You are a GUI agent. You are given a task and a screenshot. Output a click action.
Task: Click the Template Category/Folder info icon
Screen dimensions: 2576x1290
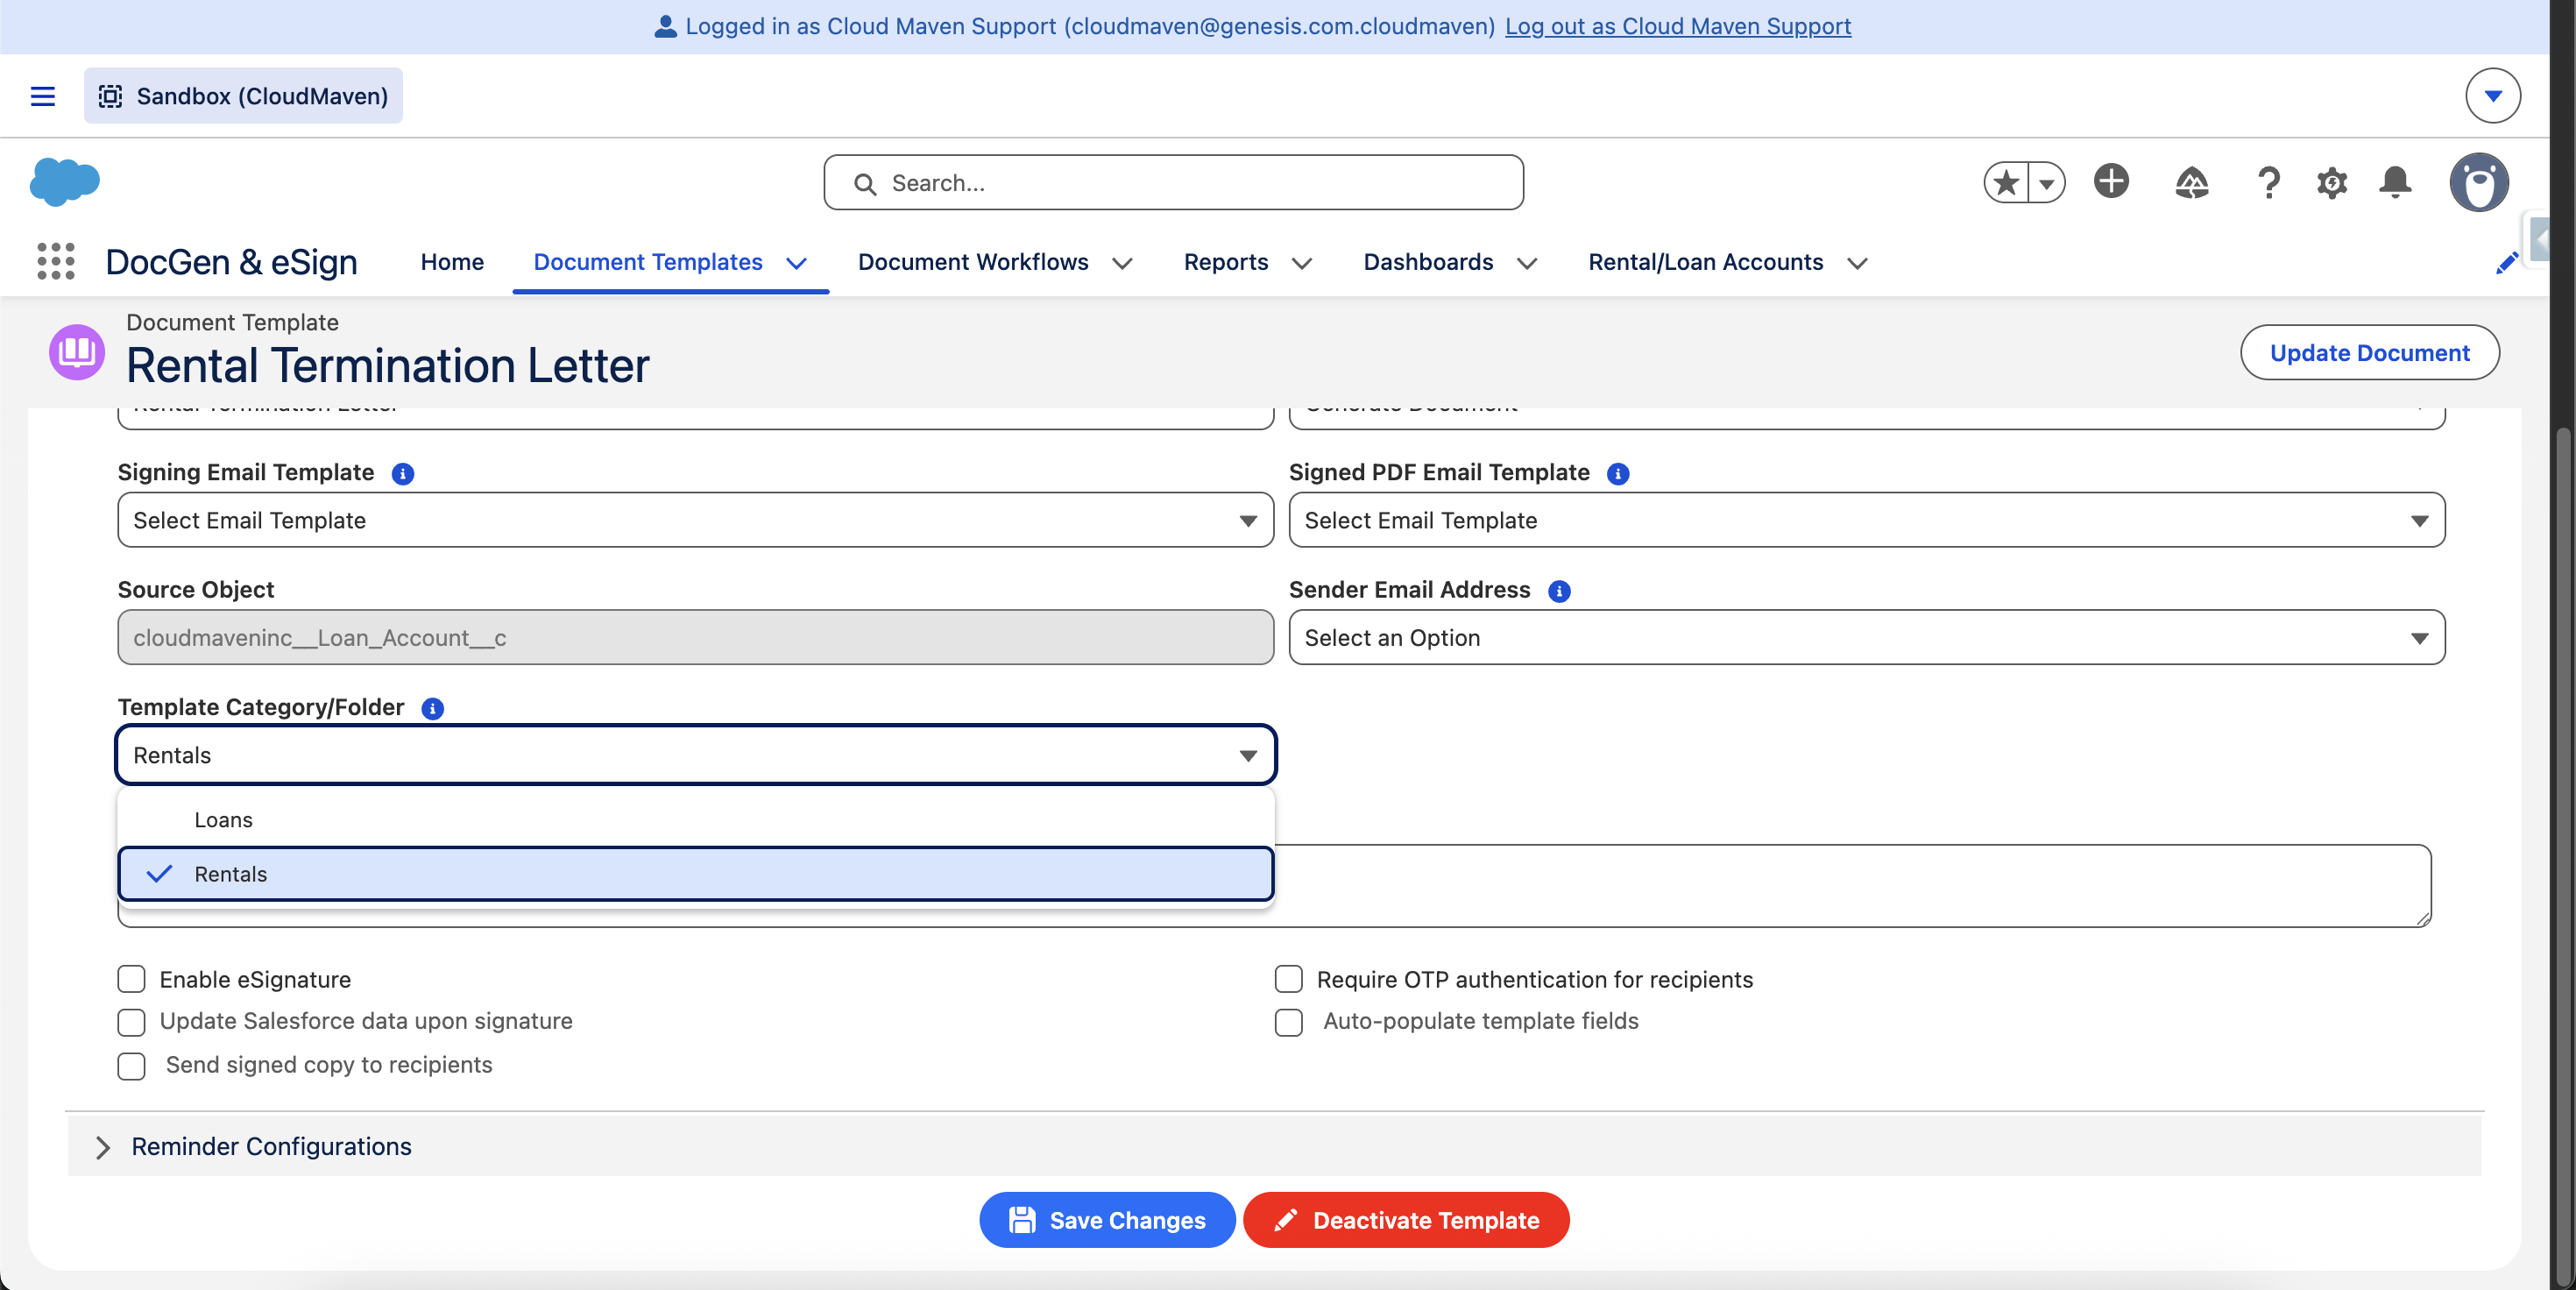click(x=433, y=709)
